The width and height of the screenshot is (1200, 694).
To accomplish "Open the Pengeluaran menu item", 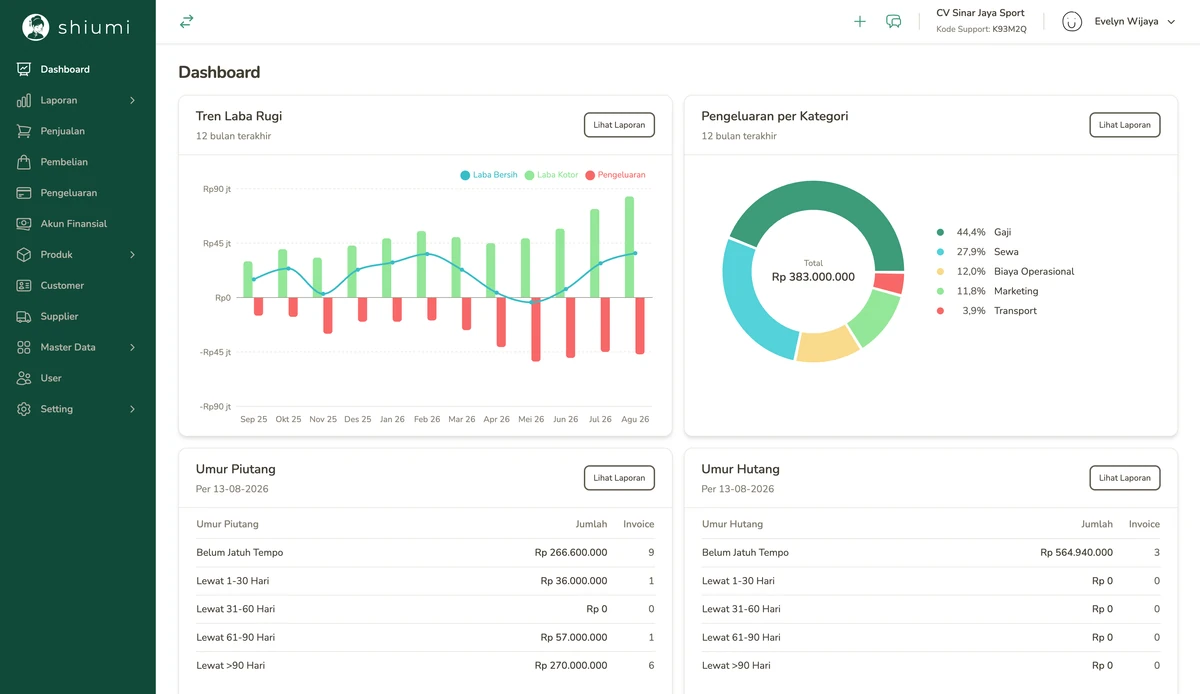I will click(78, 193).
